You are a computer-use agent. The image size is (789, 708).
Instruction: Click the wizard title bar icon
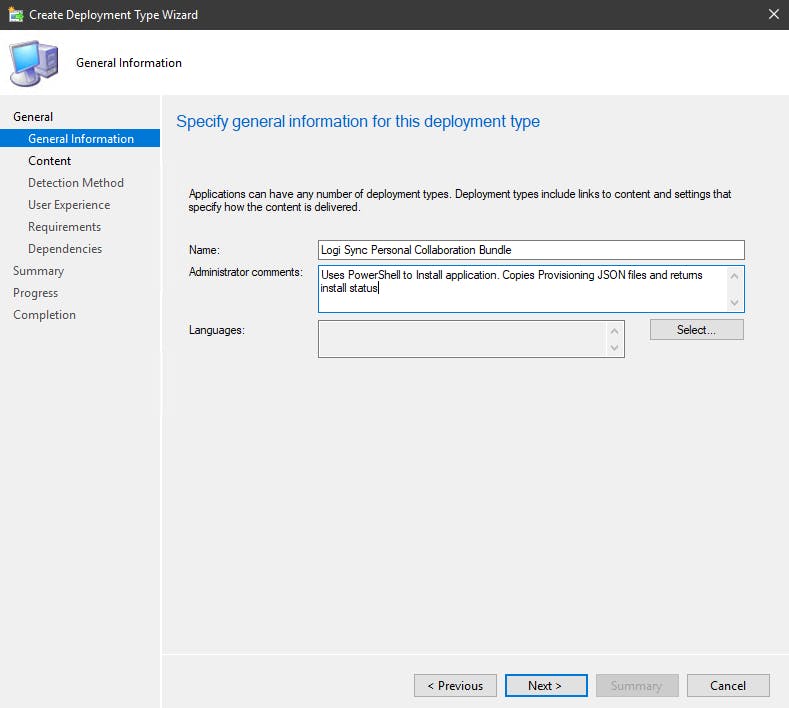point(16,15)
